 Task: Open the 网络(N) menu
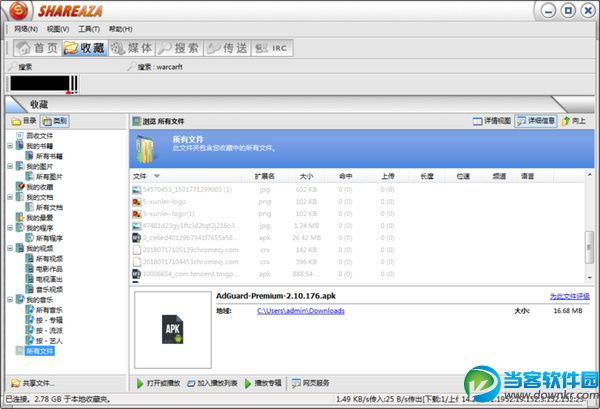[x=26, y=29]
